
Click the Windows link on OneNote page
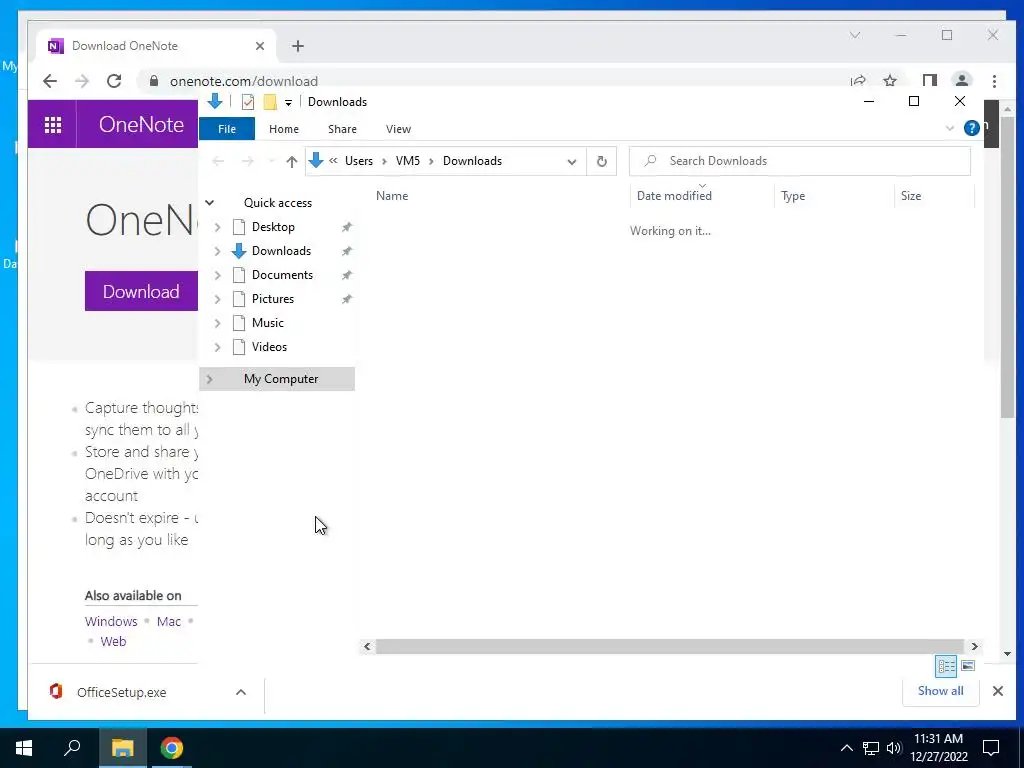pos(111,621)
